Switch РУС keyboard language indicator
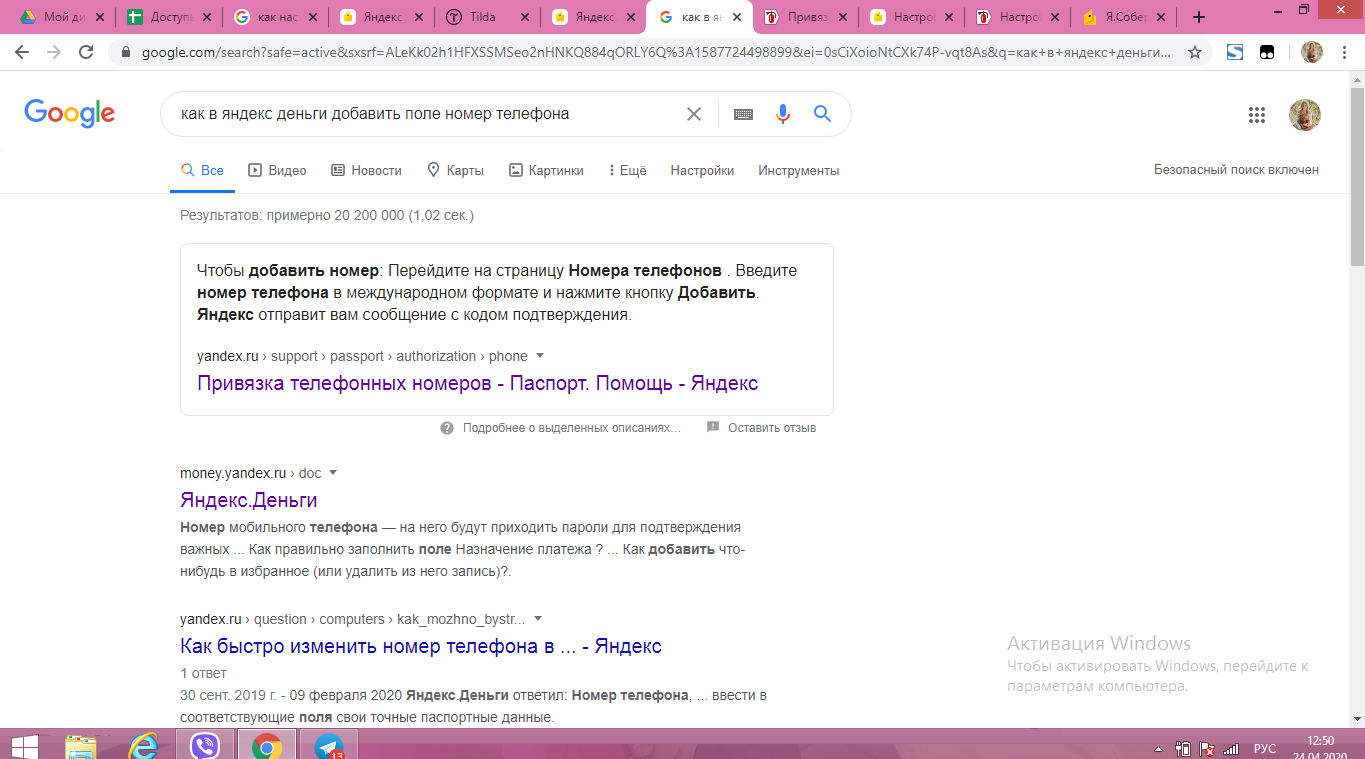 1265,748
